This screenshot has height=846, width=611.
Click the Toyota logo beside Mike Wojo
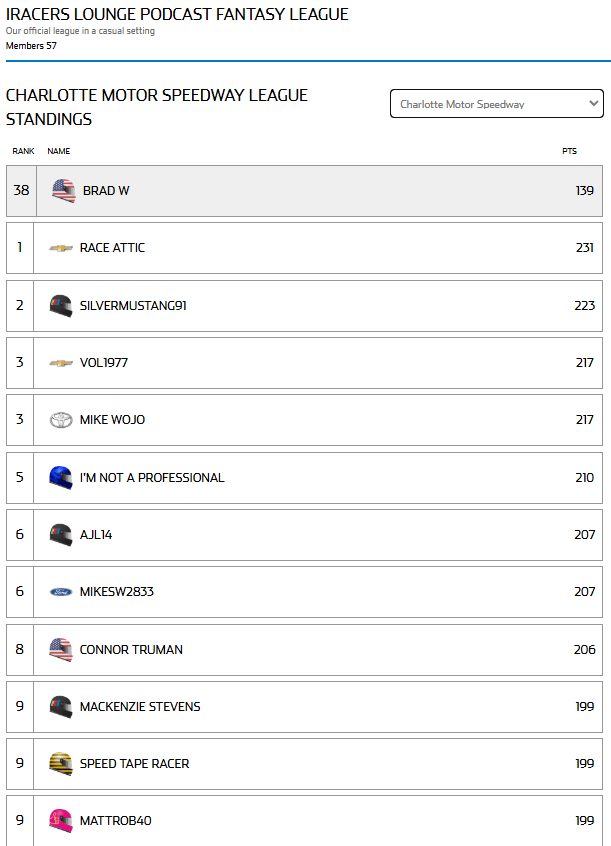(61, 420)
